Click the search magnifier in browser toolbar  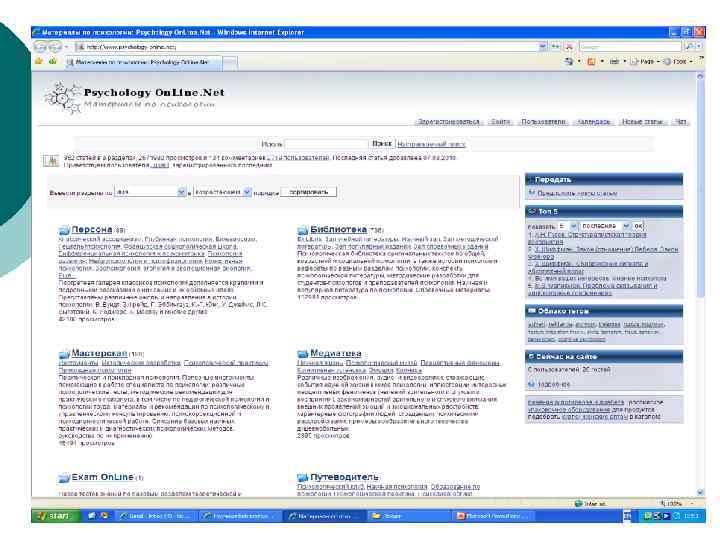[689, 46]
